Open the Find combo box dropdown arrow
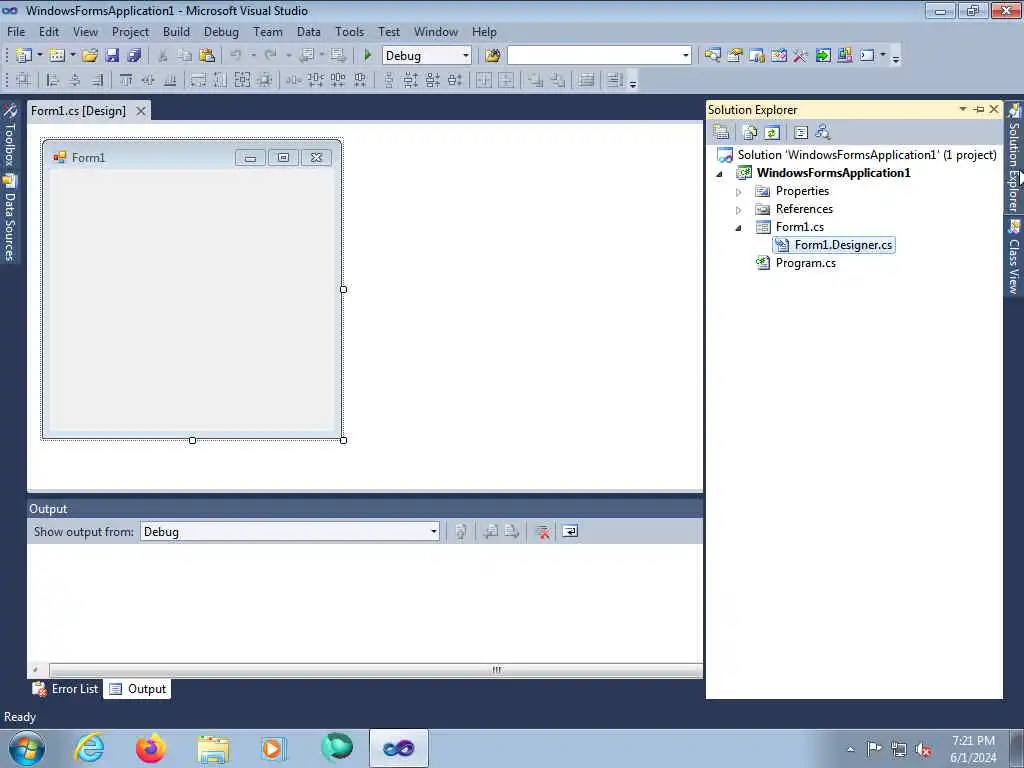The height and width of the screenshot is (768, 1024). click(x=685, y=56)
